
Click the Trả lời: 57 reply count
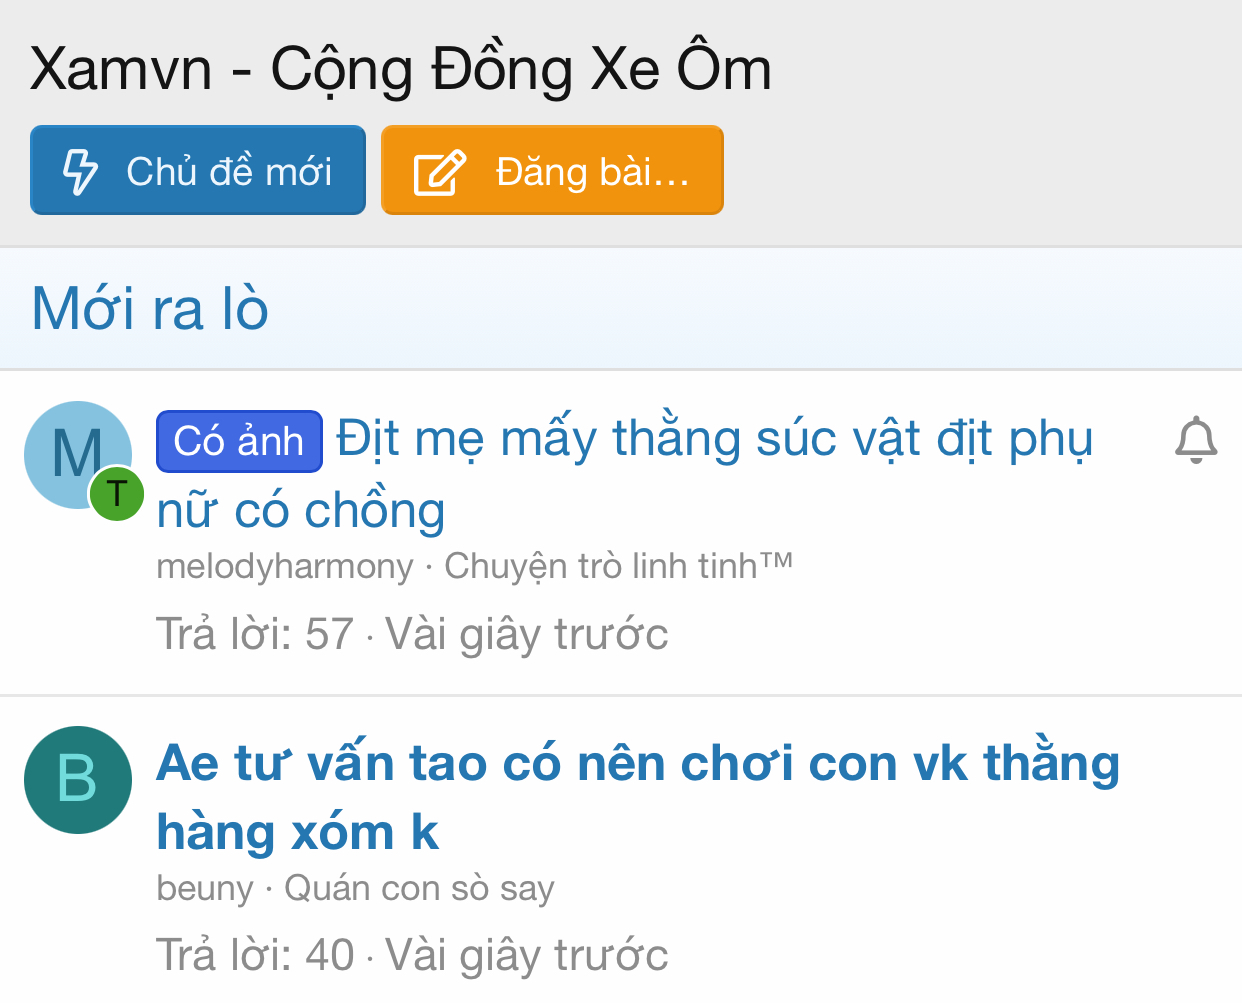click(x=255, y=634)
